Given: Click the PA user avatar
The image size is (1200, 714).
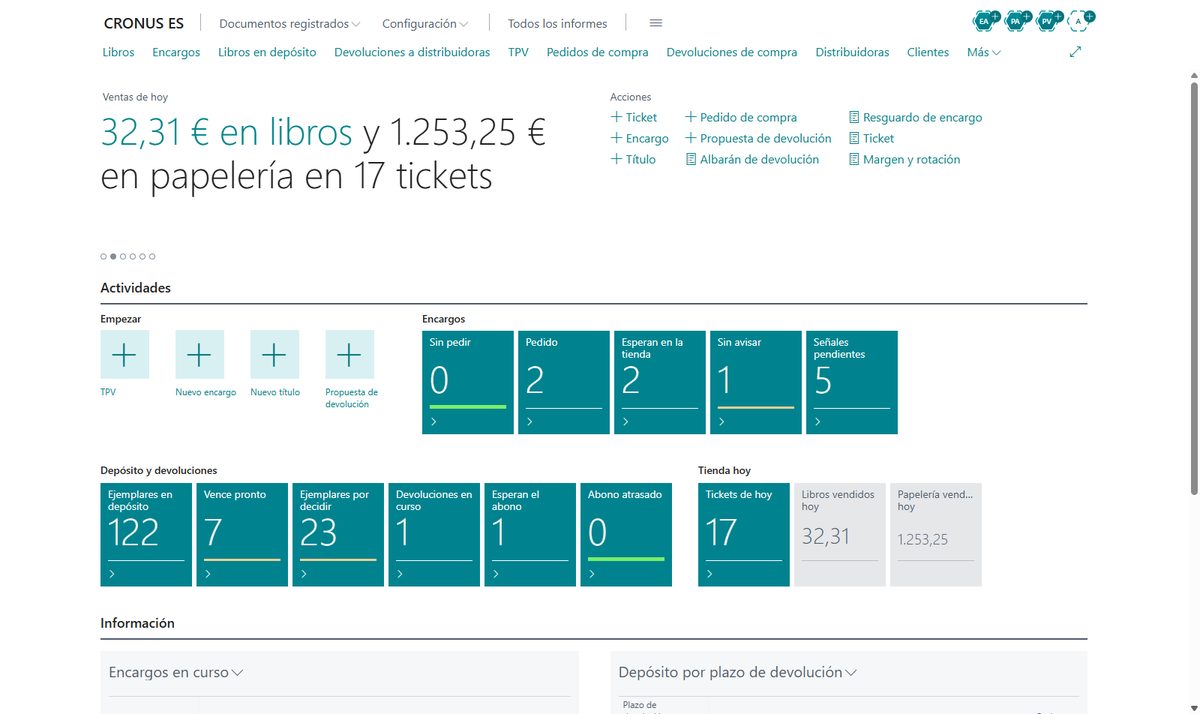Looking at the screenshot, I should (x=1016, y=20).
